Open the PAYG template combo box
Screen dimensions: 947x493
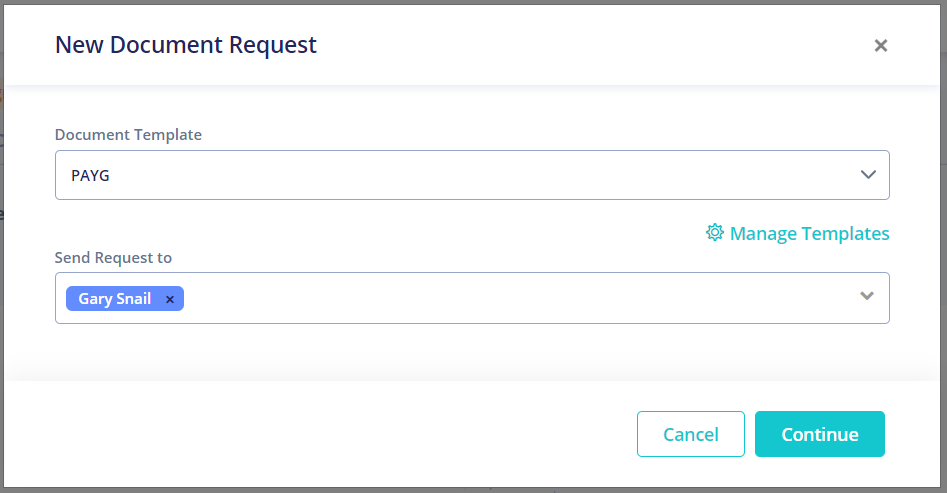pyautogui.click(x=472, y=175)
